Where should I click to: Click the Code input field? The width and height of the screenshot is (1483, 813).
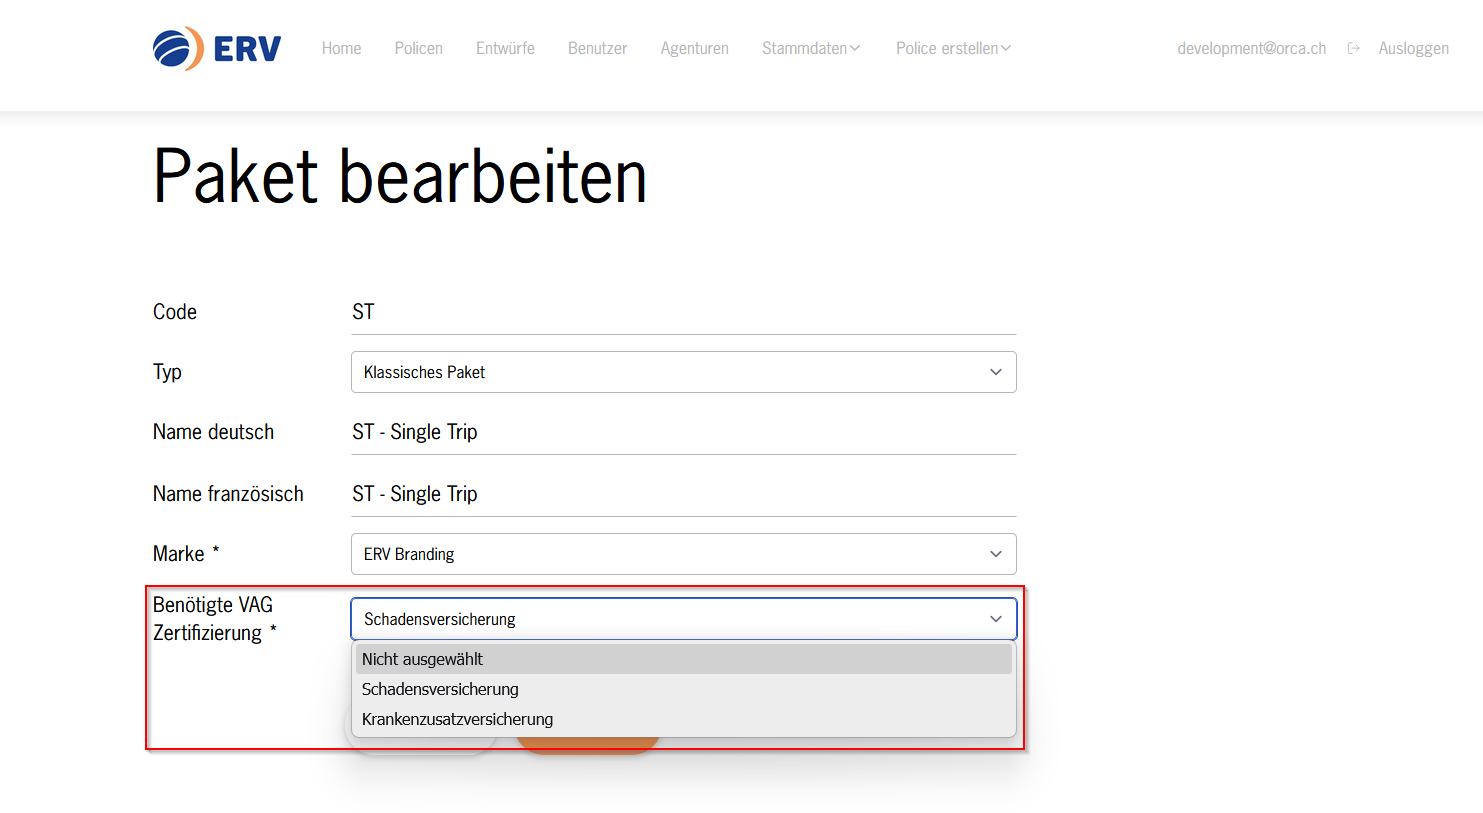(x=683, y=312)
